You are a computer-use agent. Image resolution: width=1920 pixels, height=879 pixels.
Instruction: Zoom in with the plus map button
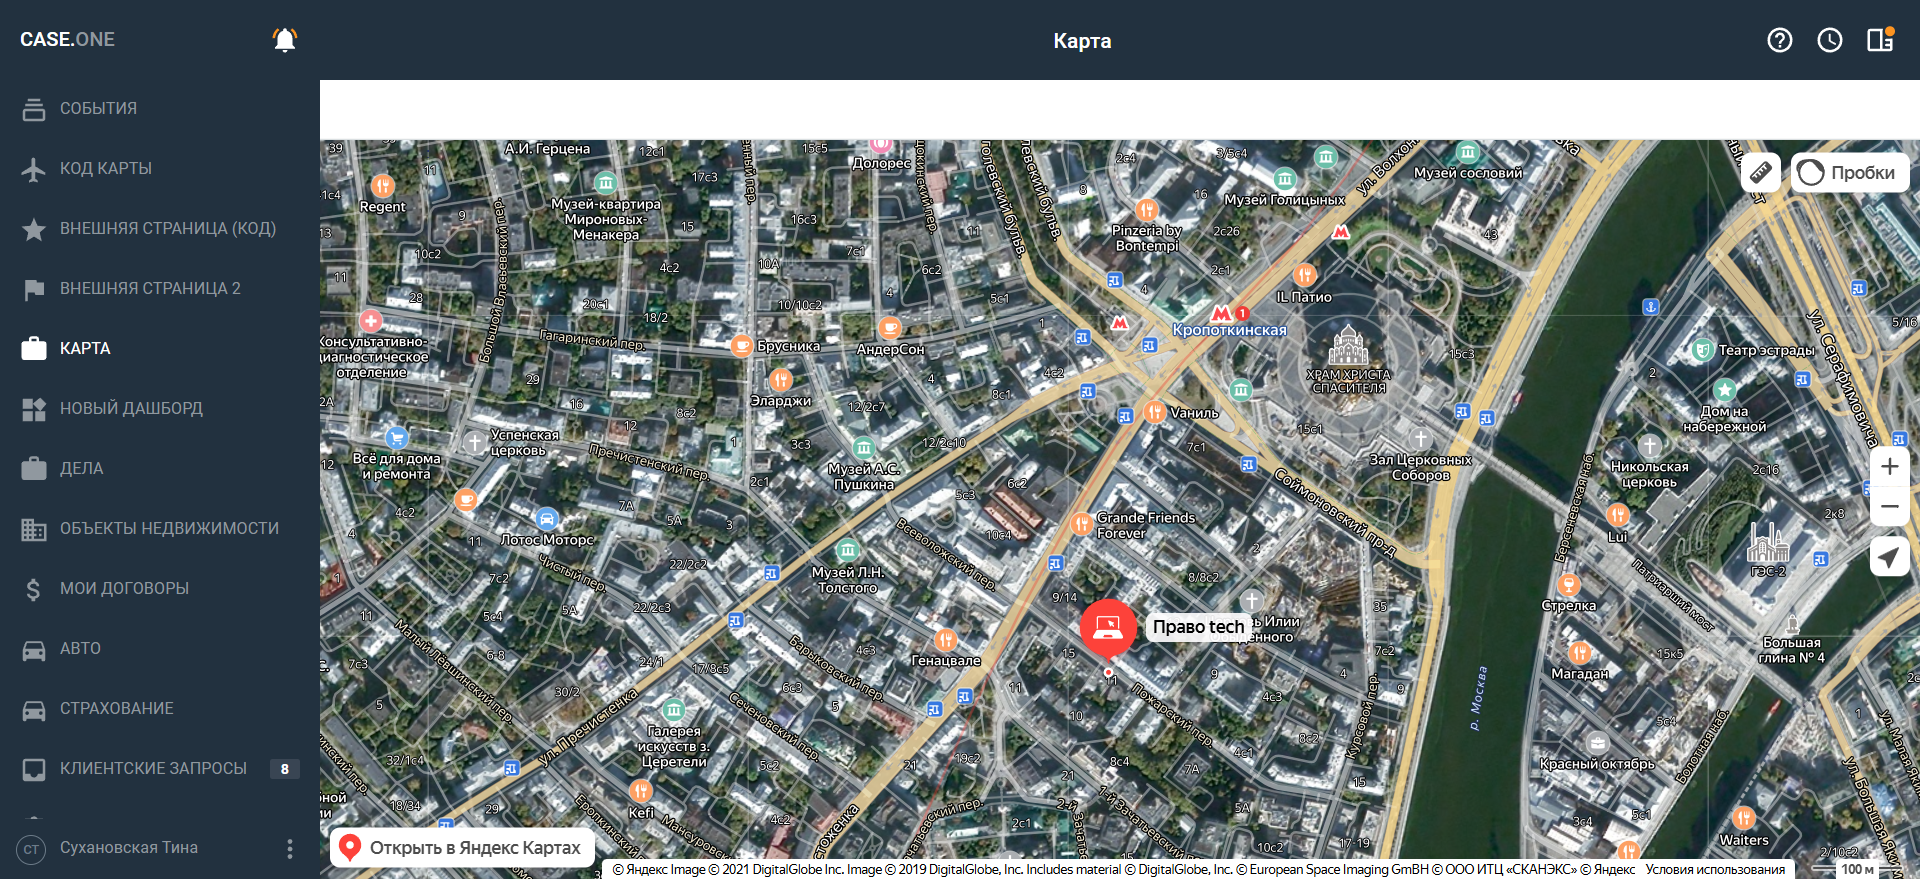click(1889, 466)
